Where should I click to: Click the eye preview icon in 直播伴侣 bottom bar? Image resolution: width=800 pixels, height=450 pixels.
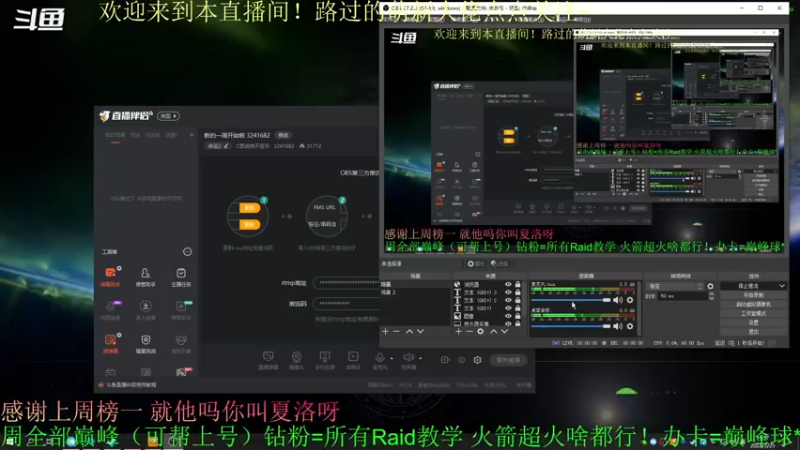click(x=461, y=360)
